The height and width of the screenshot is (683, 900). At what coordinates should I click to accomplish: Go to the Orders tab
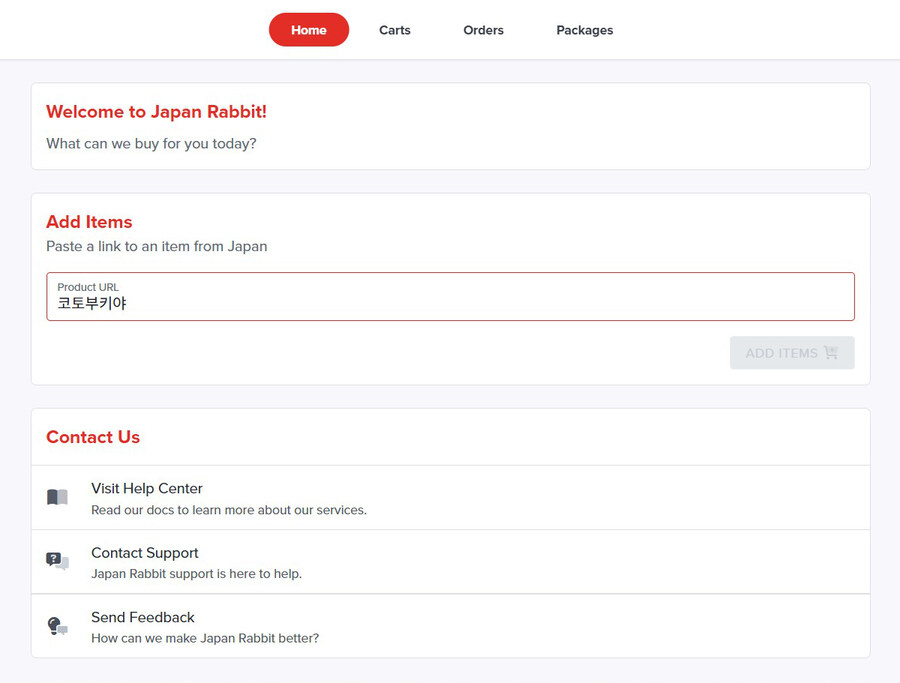[483, 30]
